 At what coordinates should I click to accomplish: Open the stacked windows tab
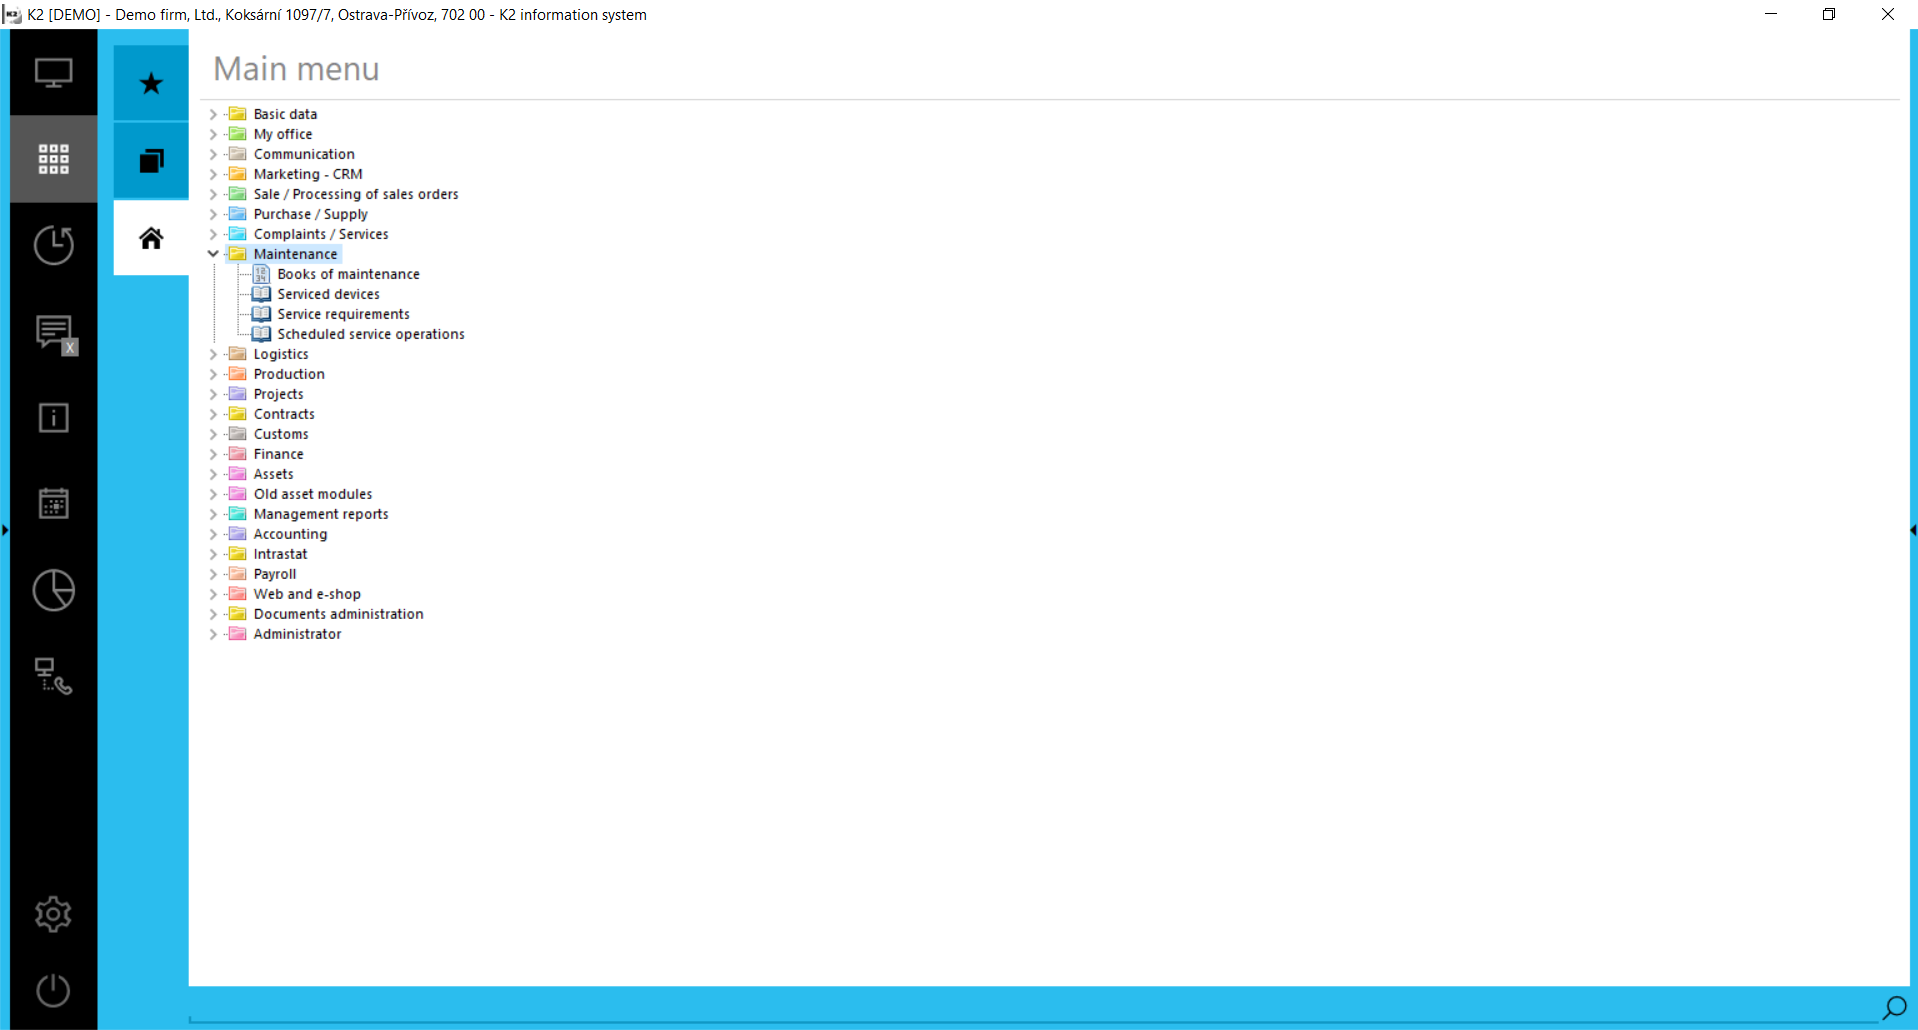(x=151, y=161)
